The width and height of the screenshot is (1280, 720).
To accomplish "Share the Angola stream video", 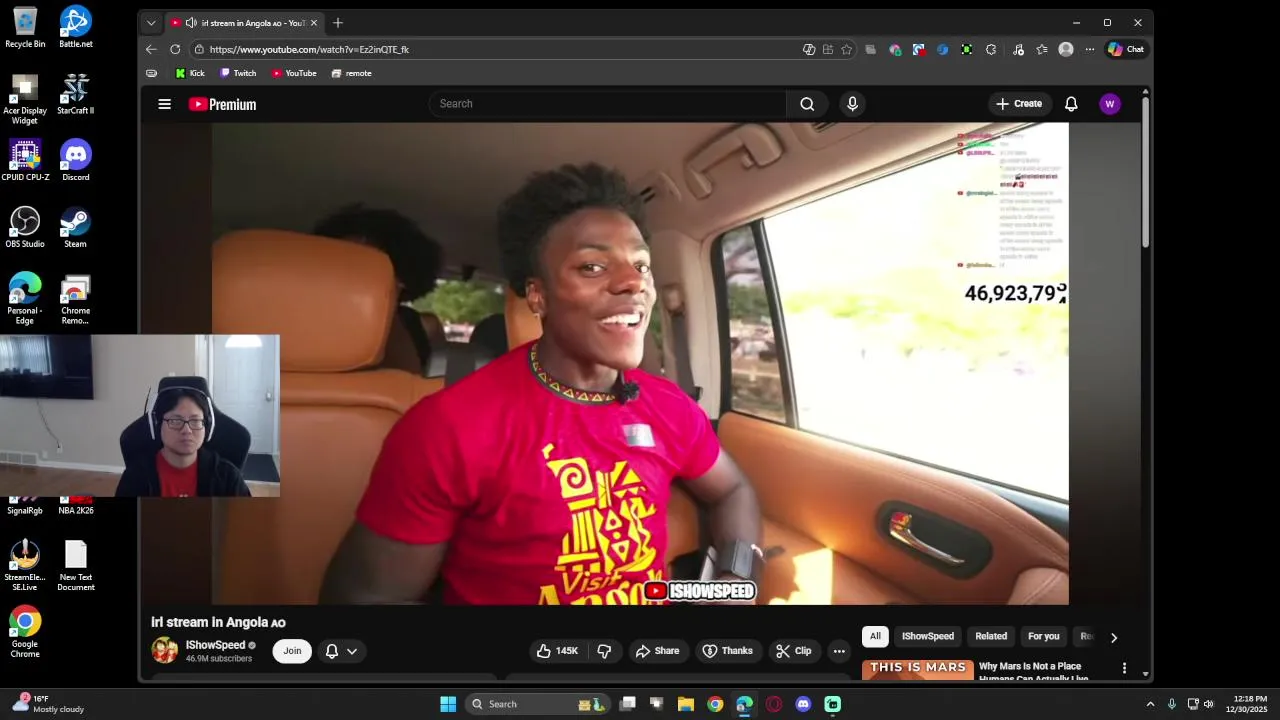I will click(657, 651).
